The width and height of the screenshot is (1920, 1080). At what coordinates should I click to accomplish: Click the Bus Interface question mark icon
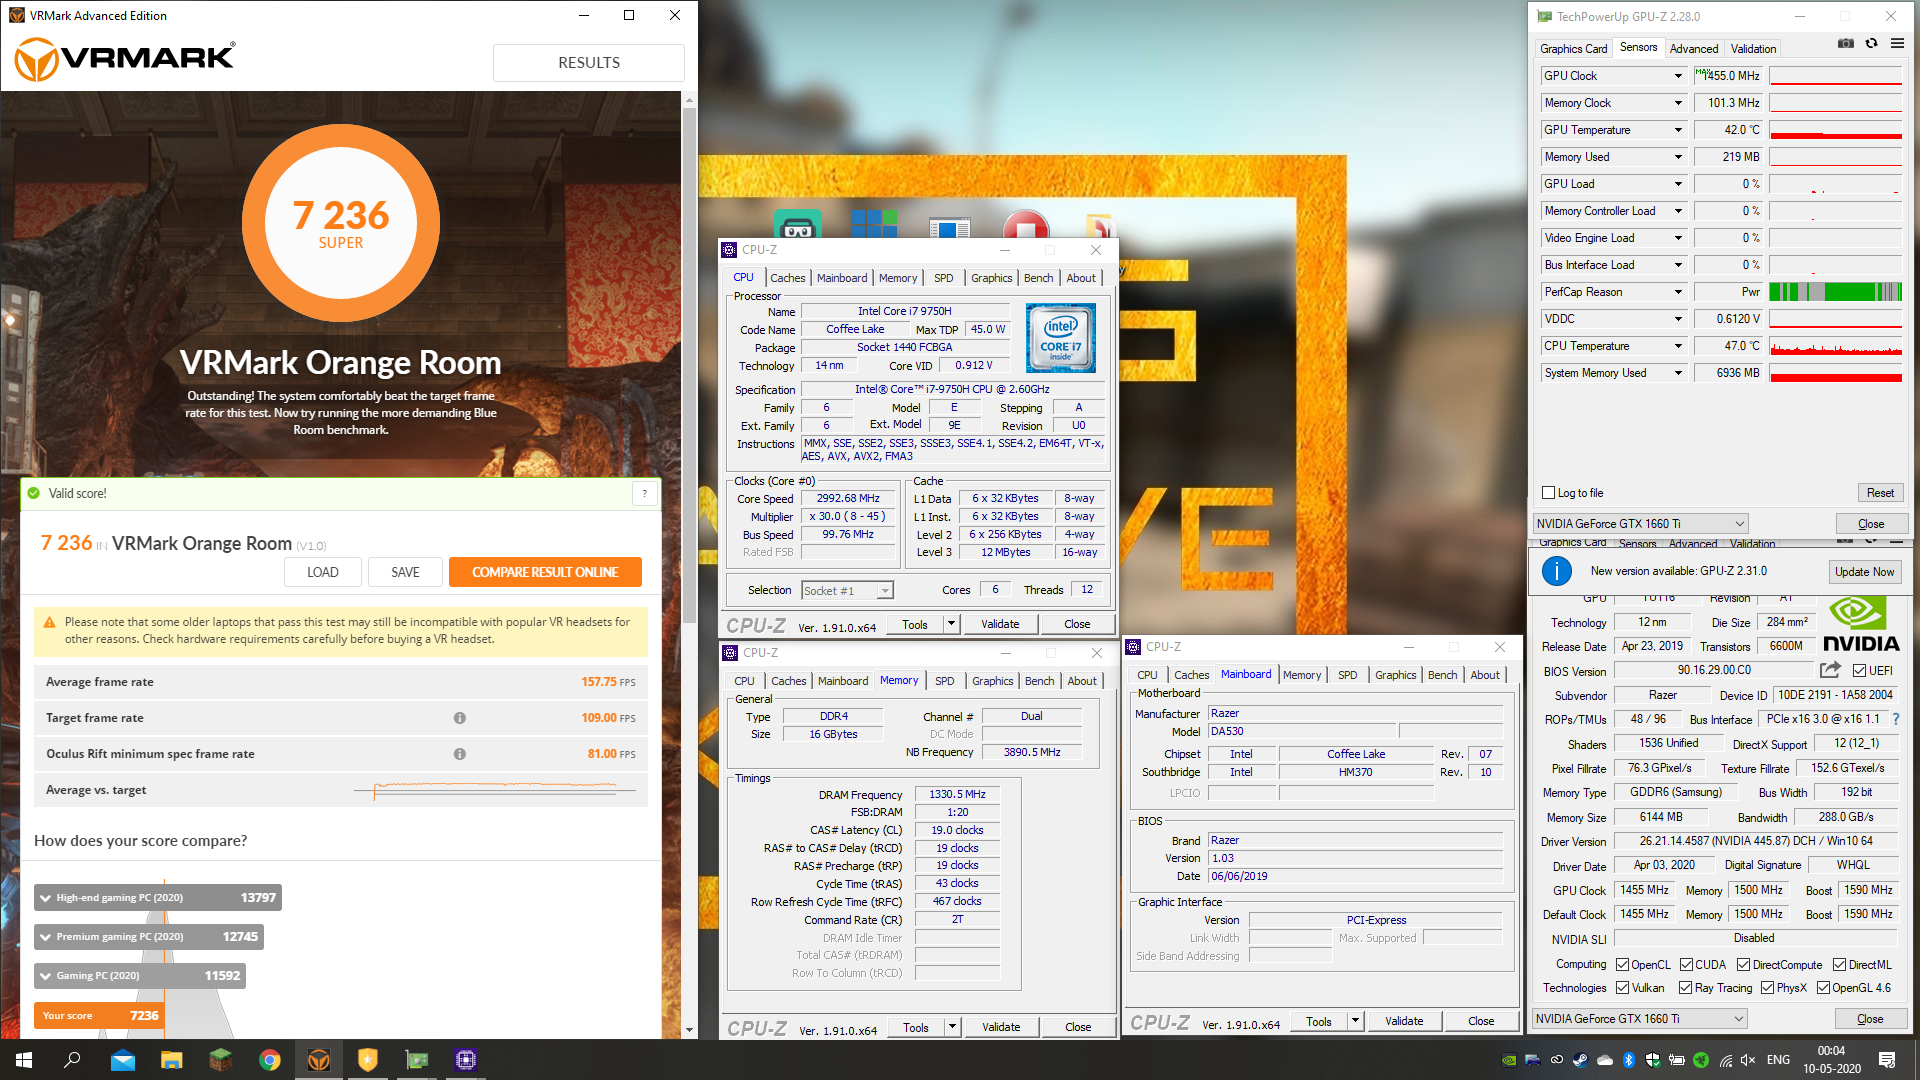(x=1896, y=719)
